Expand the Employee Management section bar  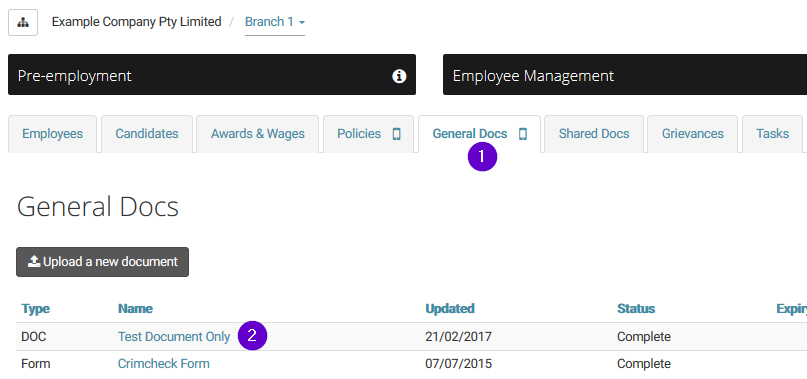tap(625, 75)
